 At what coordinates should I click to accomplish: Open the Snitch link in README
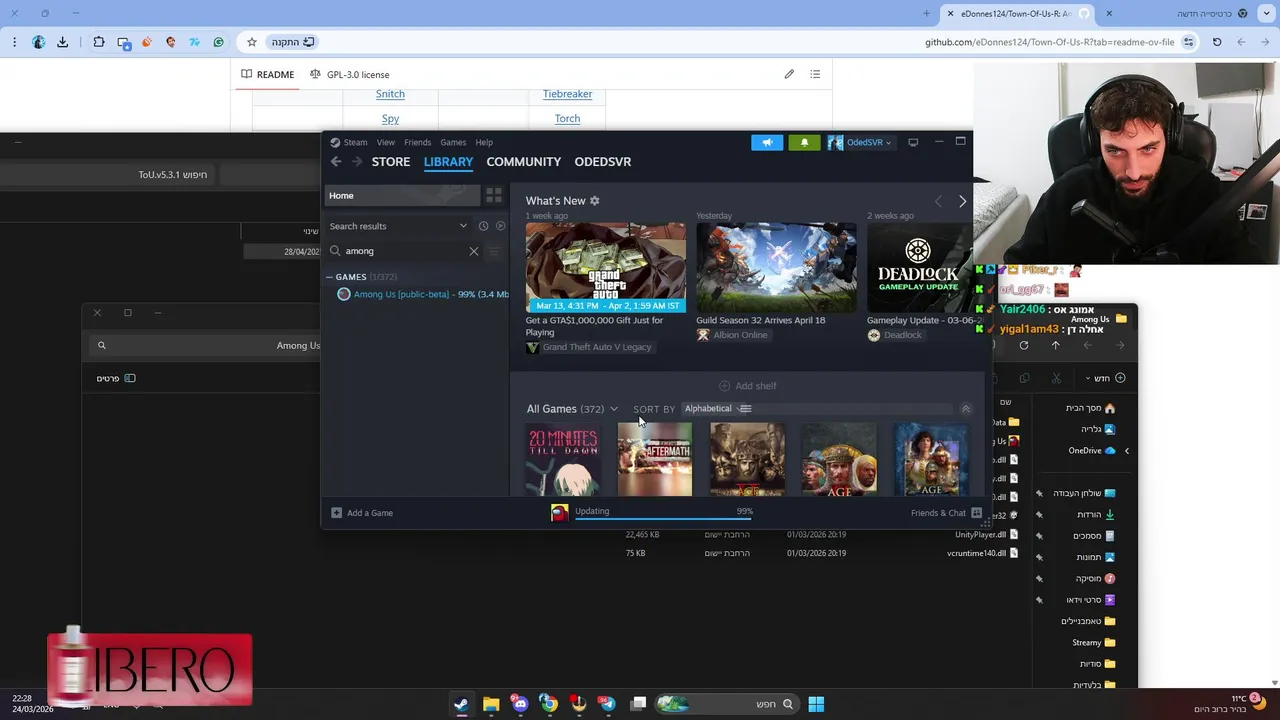390,94
